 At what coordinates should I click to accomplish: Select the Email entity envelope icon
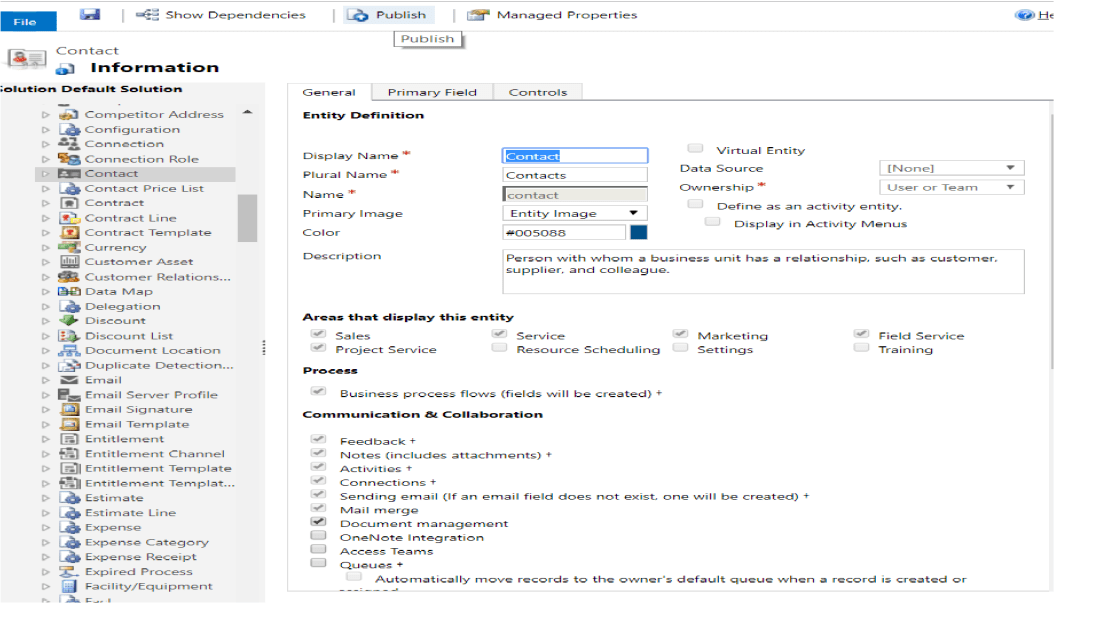pyautogui.click(x=69, y=380)
